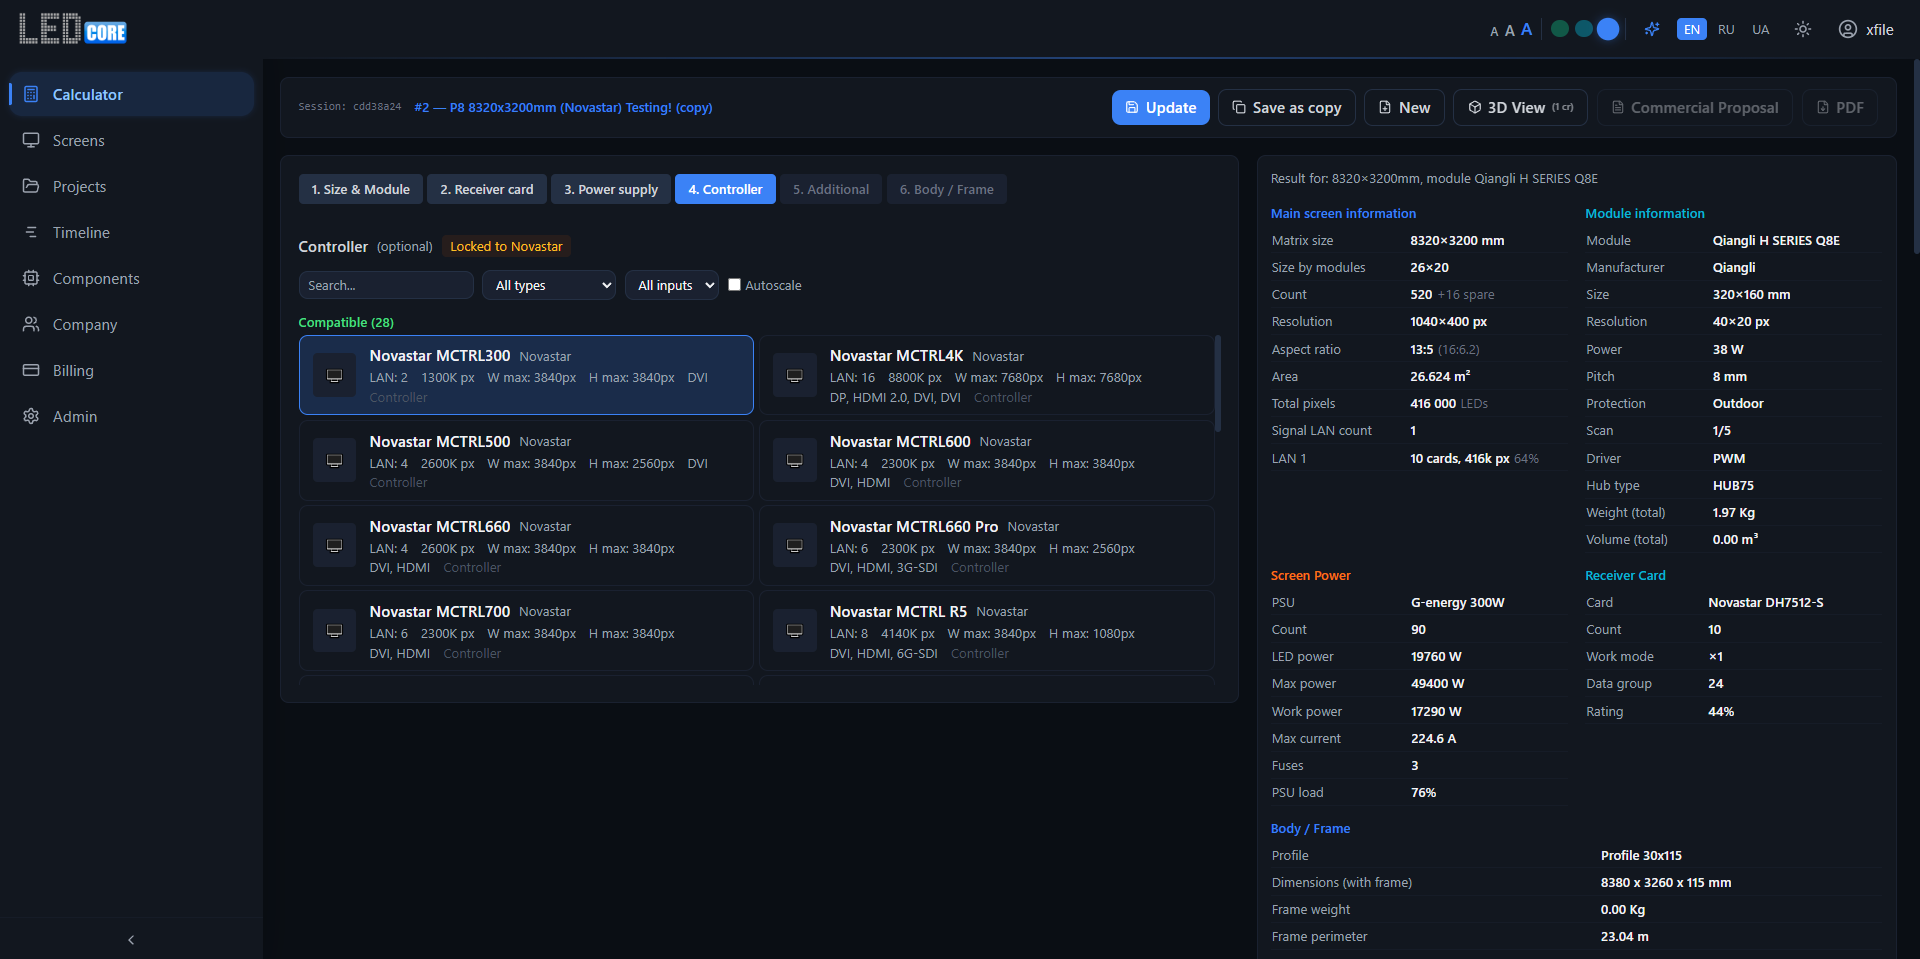Click the sparkle effects icon in header
This screenshot has width=1920, height=959.
tap(1652, 29)
